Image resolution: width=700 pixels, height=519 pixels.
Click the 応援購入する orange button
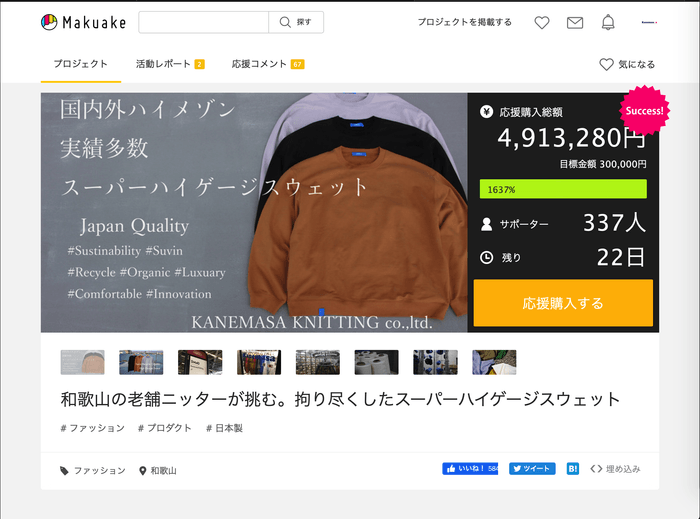[563, 302]
